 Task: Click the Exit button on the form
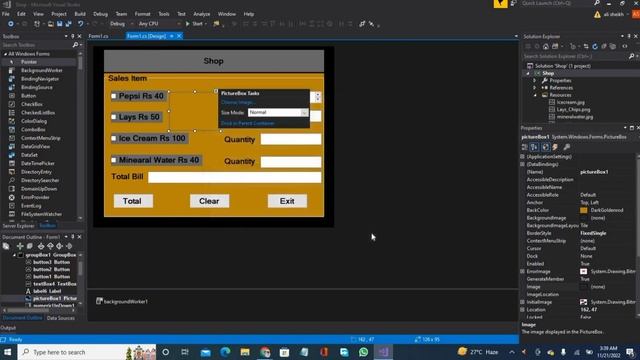[287, 201]
